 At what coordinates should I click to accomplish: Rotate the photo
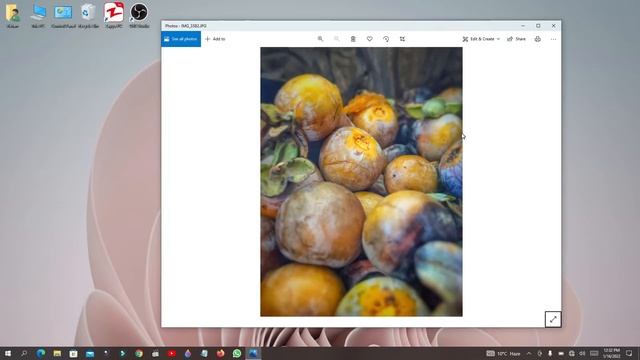[x=386, y=39]
